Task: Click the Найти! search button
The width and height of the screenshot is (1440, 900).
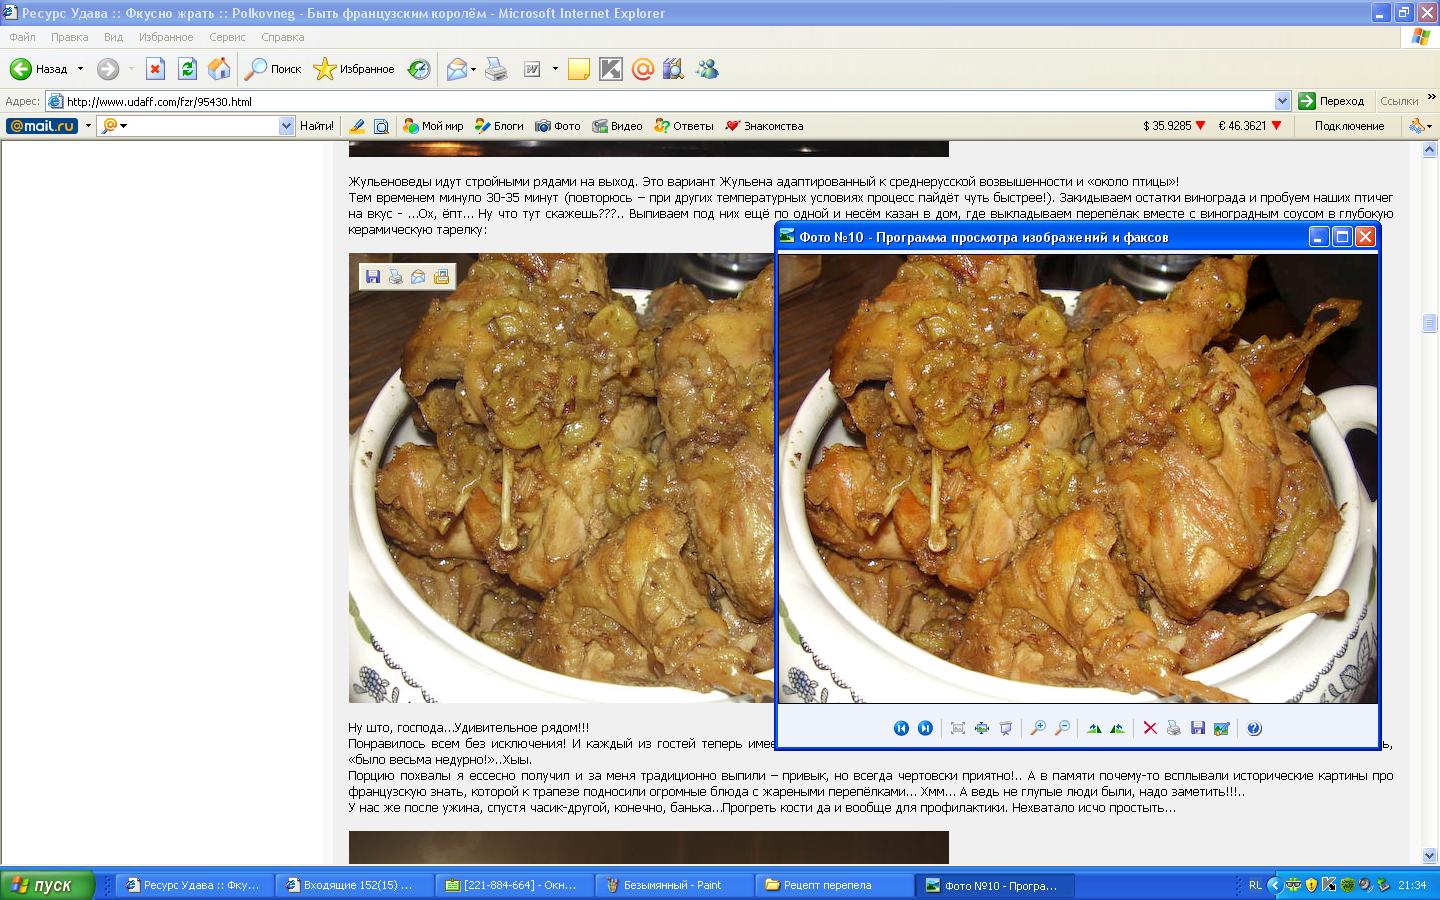Action: click(316, 126)
